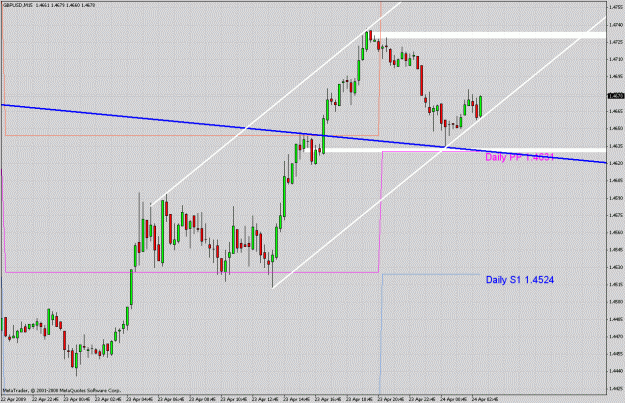Click the Daily PP 1.4631 label
Screen dimensions: 625x403
tap(519, 157)
